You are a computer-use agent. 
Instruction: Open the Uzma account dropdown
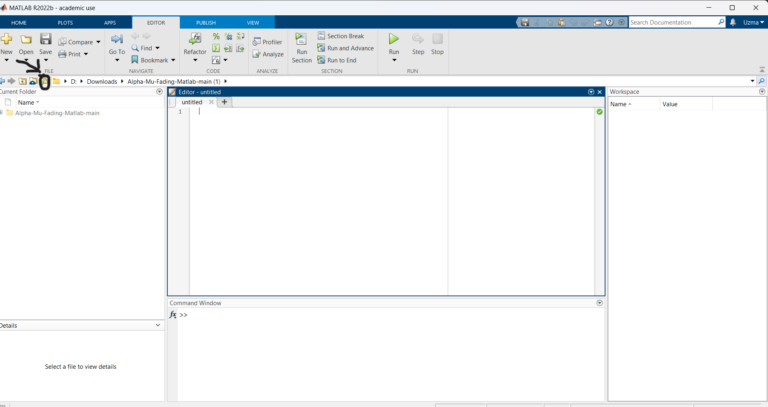[x=753, y=23]
